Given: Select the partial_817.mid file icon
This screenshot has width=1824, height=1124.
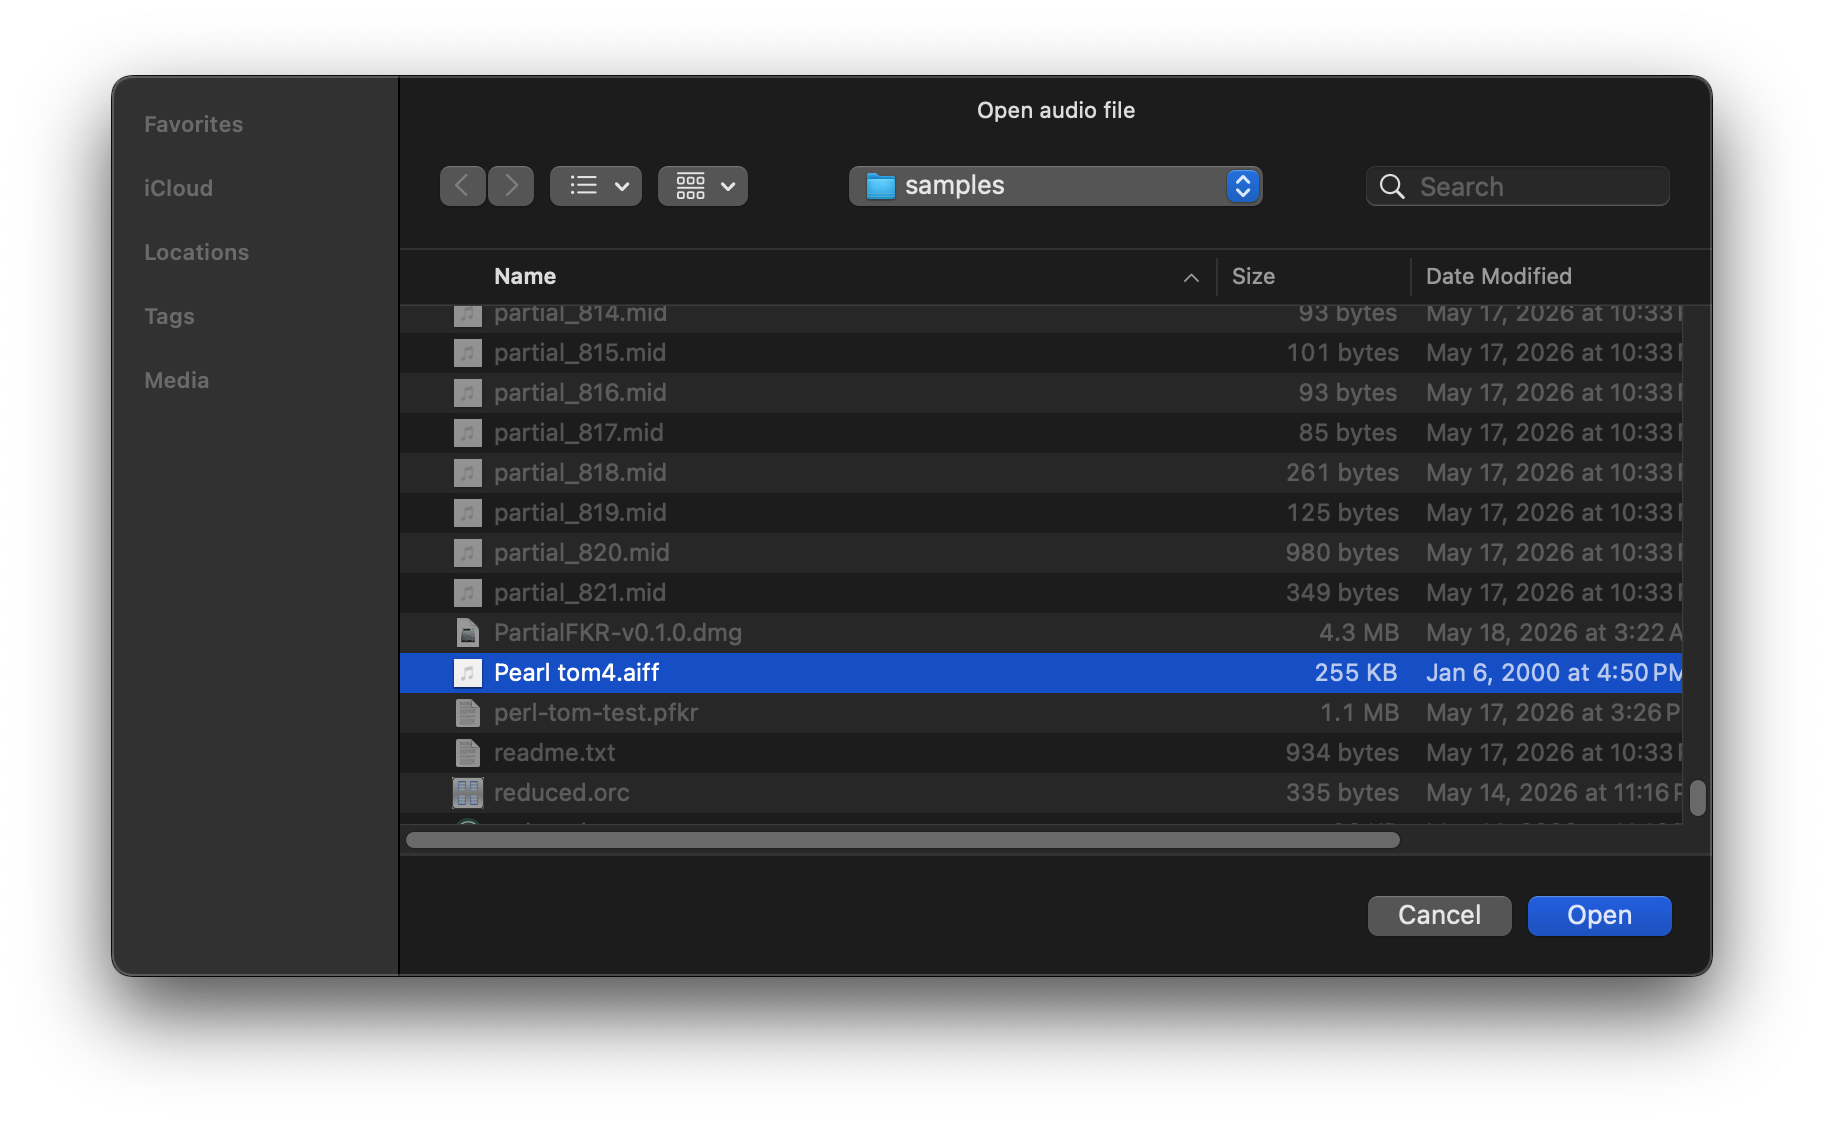Looking at the screenshot, I should [467, 433].
